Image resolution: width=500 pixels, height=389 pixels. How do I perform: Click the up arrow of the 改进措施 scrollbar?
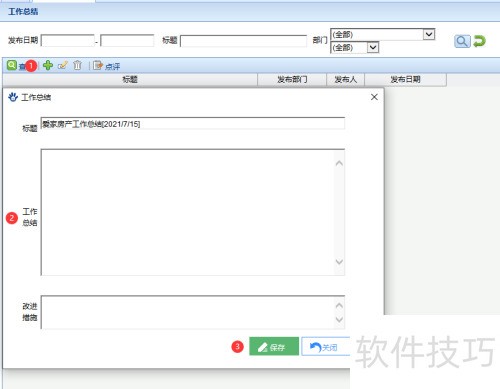pos(339,305)
